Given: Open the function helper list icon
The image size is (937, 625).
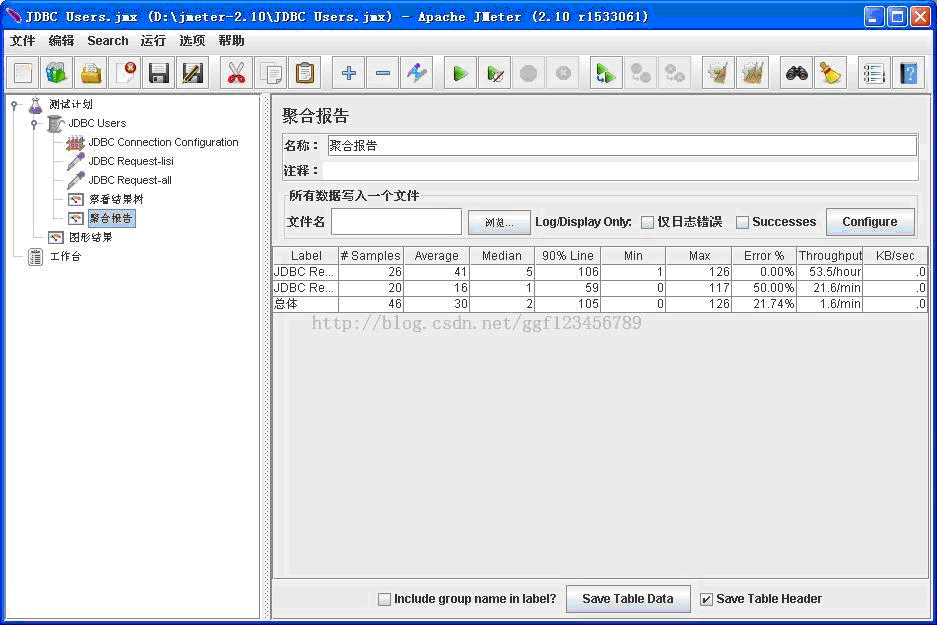Looking at the screenshot, I should tap(874, 73).
